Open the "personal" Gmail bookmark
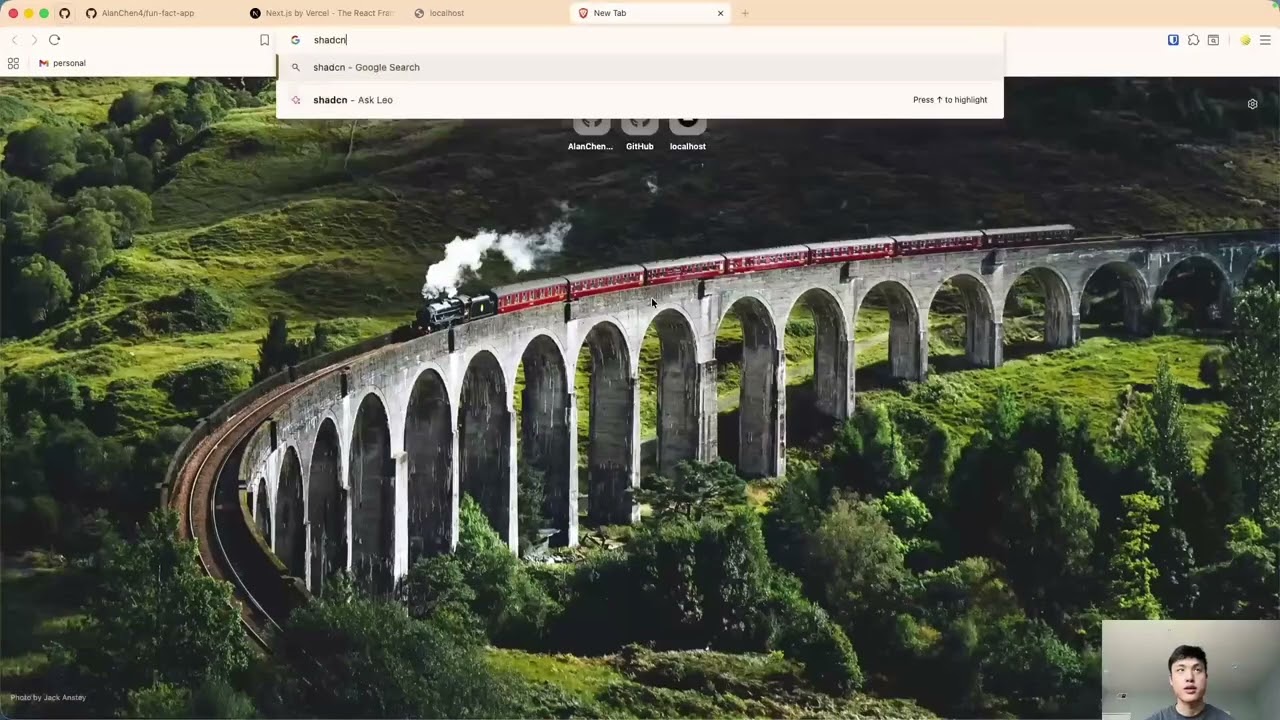 (x=62, y=63)
